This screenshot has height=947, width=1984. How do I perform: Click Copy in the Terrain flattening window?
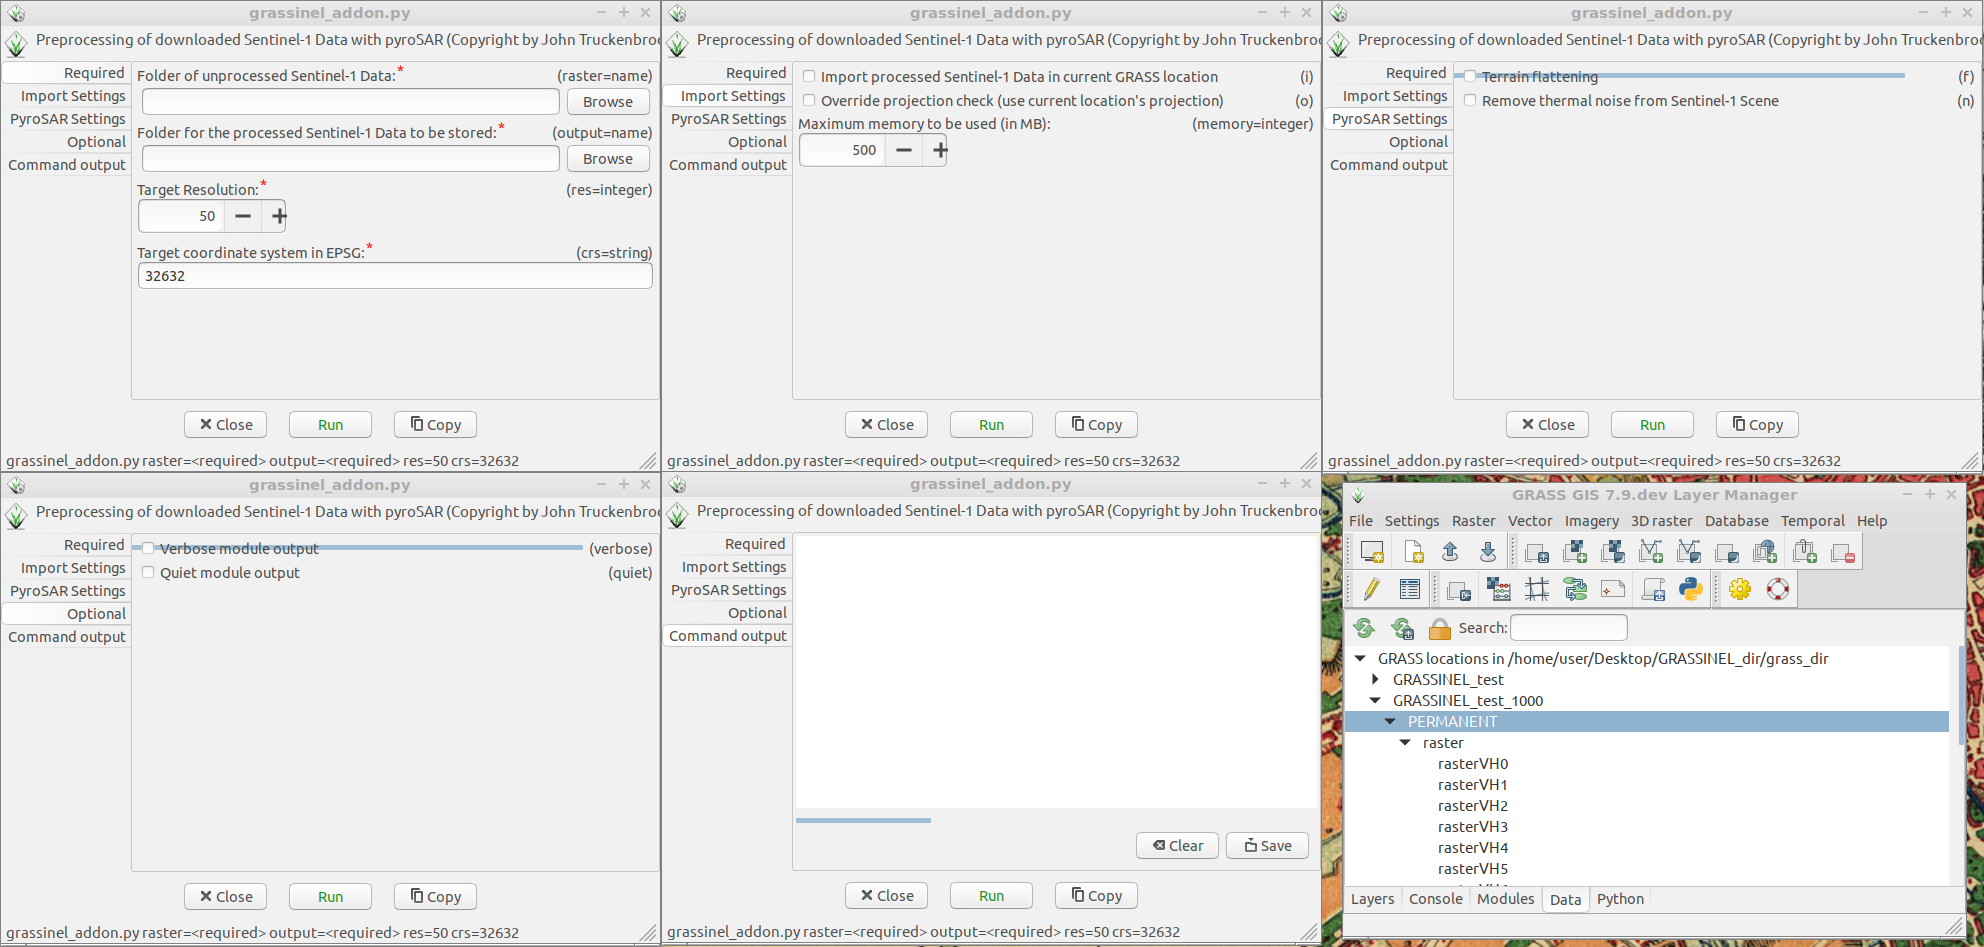(1757, 425)
